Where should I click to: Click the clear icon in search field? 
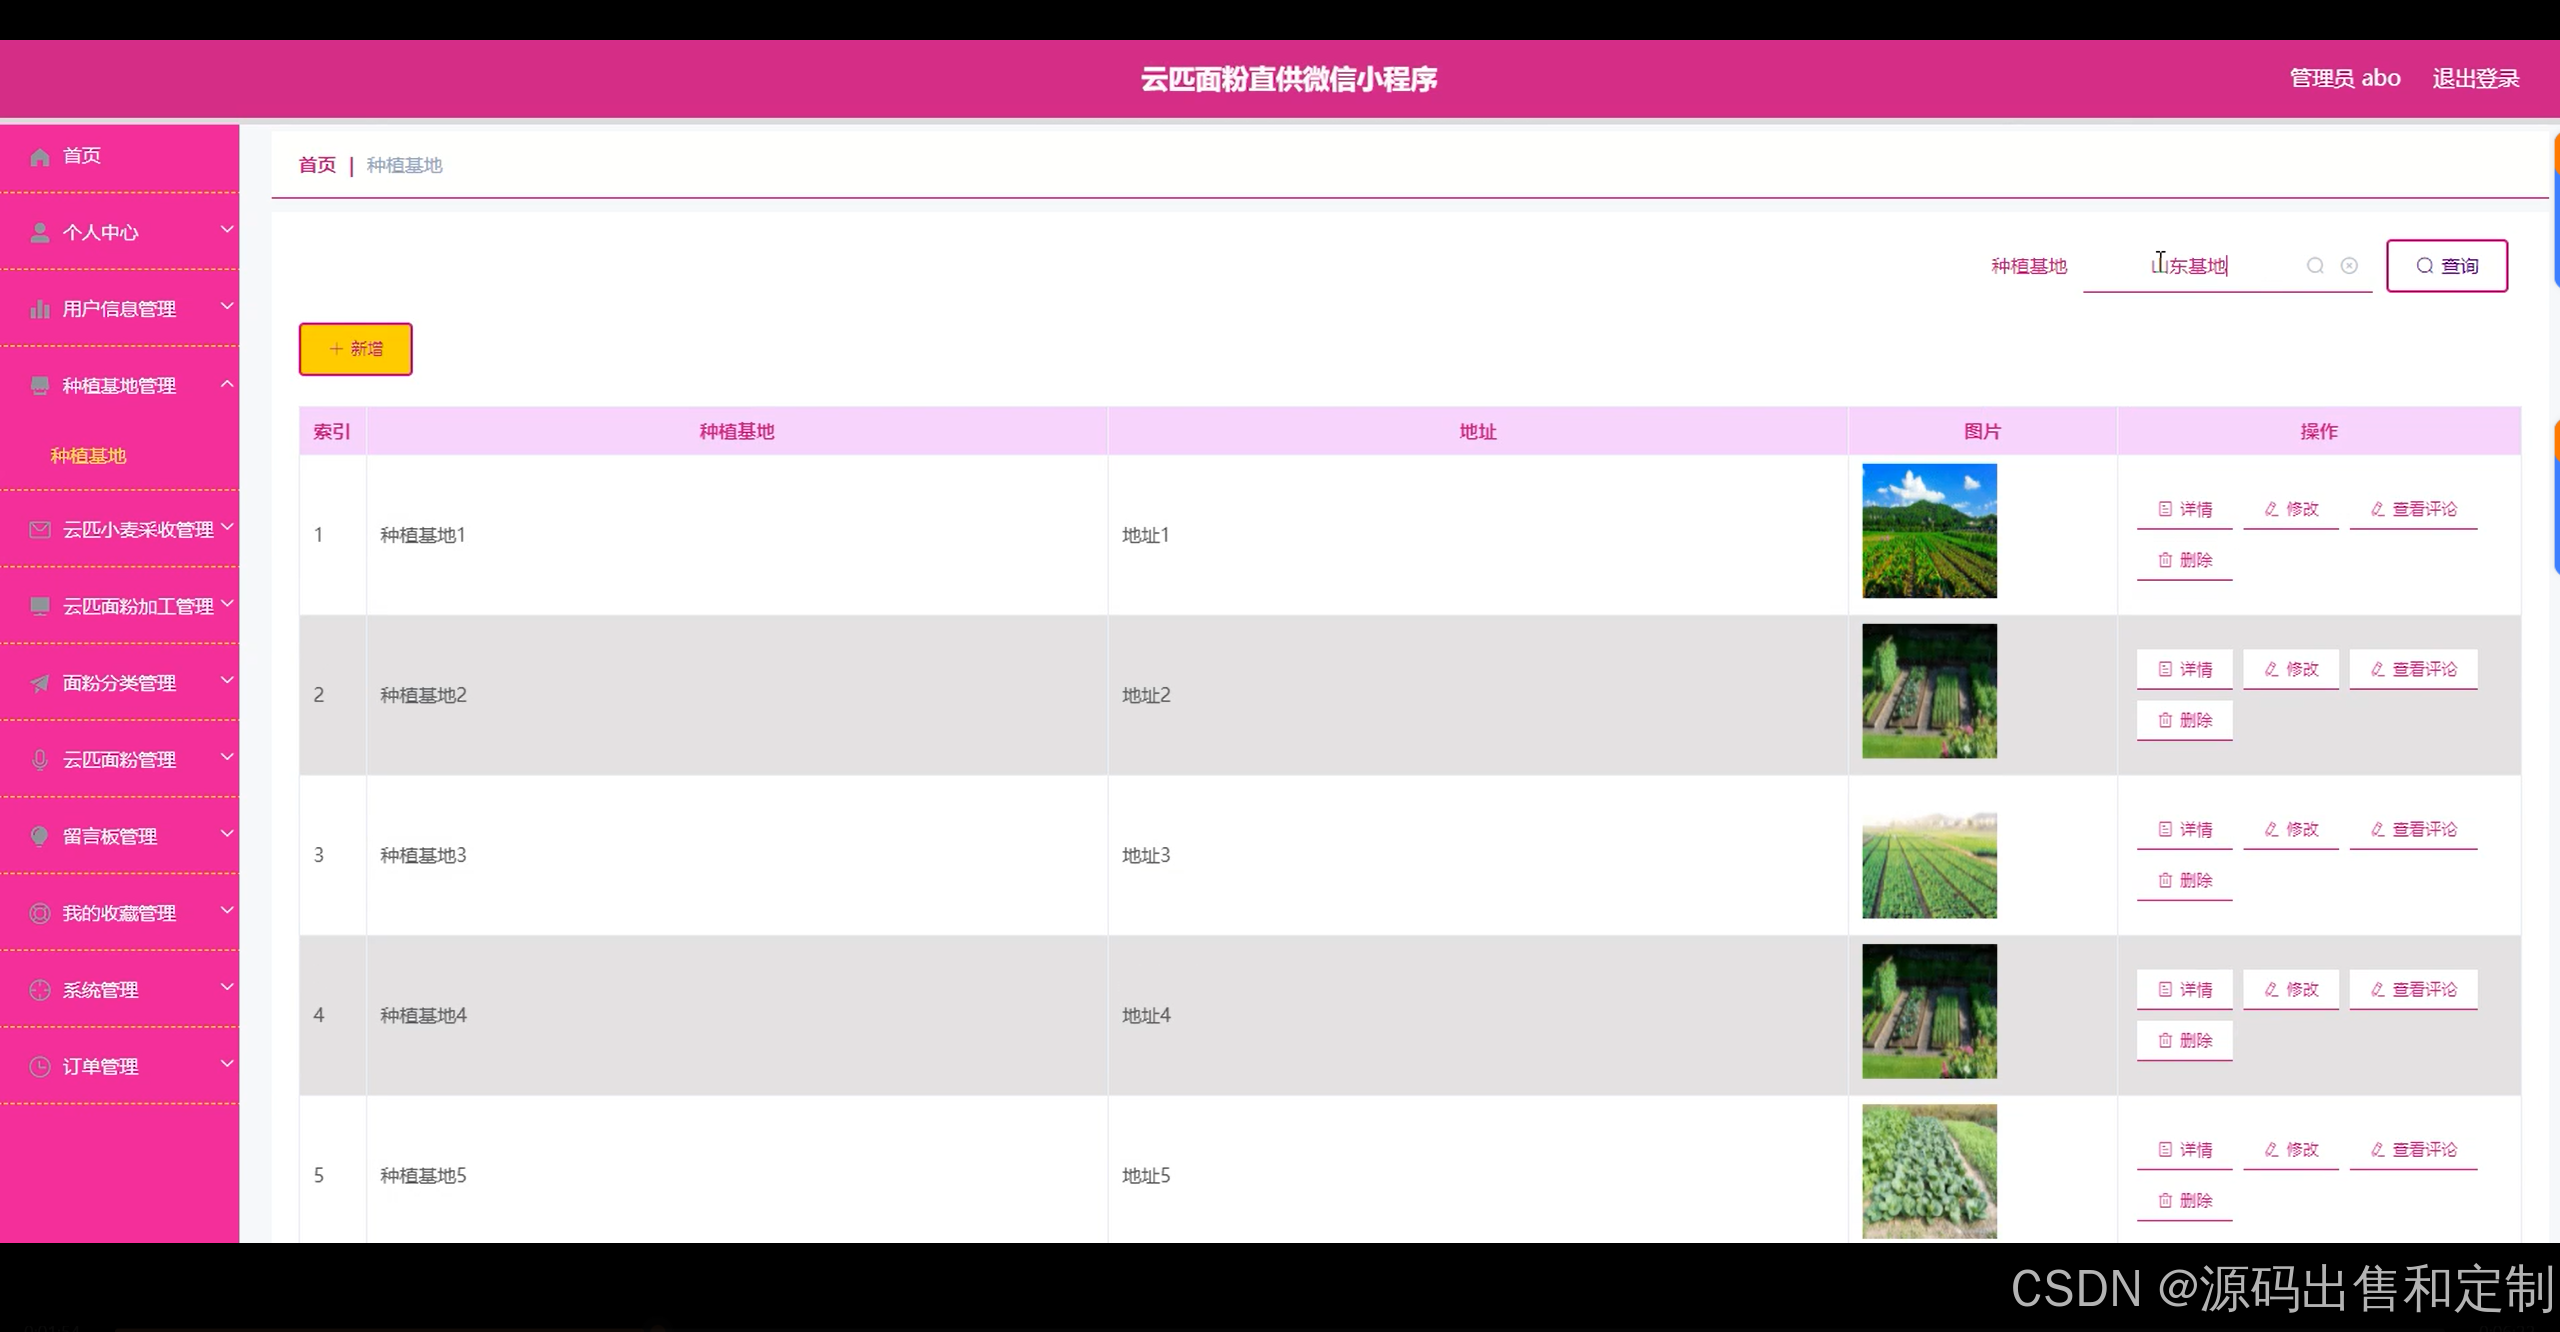click(x=2349, y=266)
